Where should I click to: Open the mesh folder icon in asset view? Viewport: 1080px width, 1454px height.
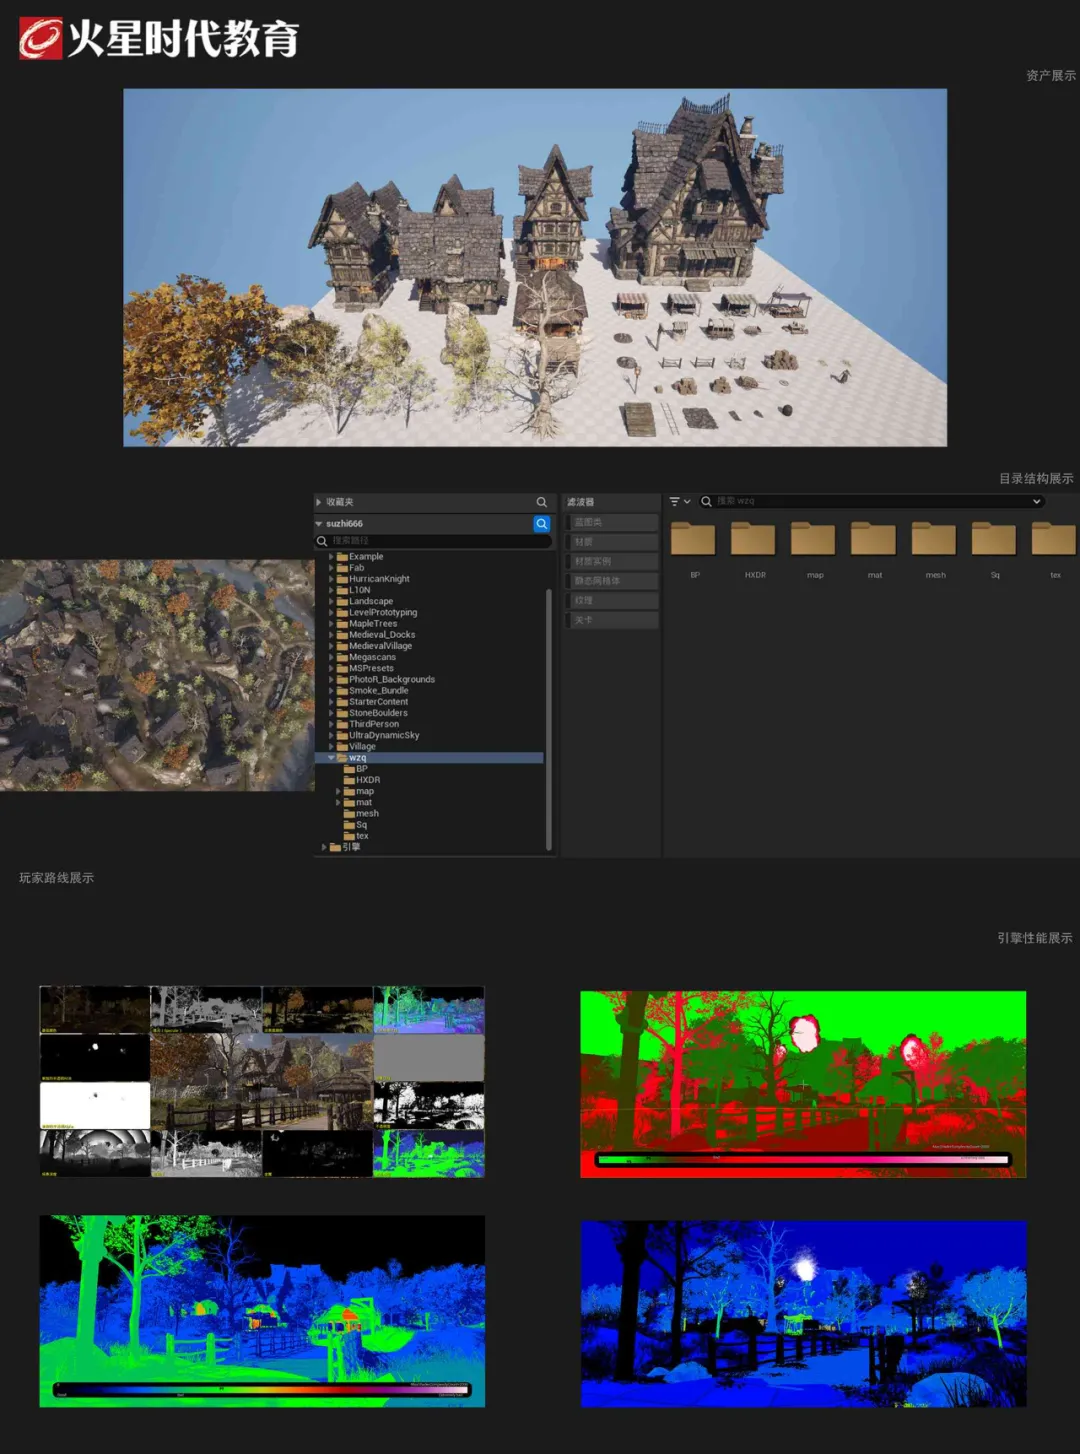[933, 539]
